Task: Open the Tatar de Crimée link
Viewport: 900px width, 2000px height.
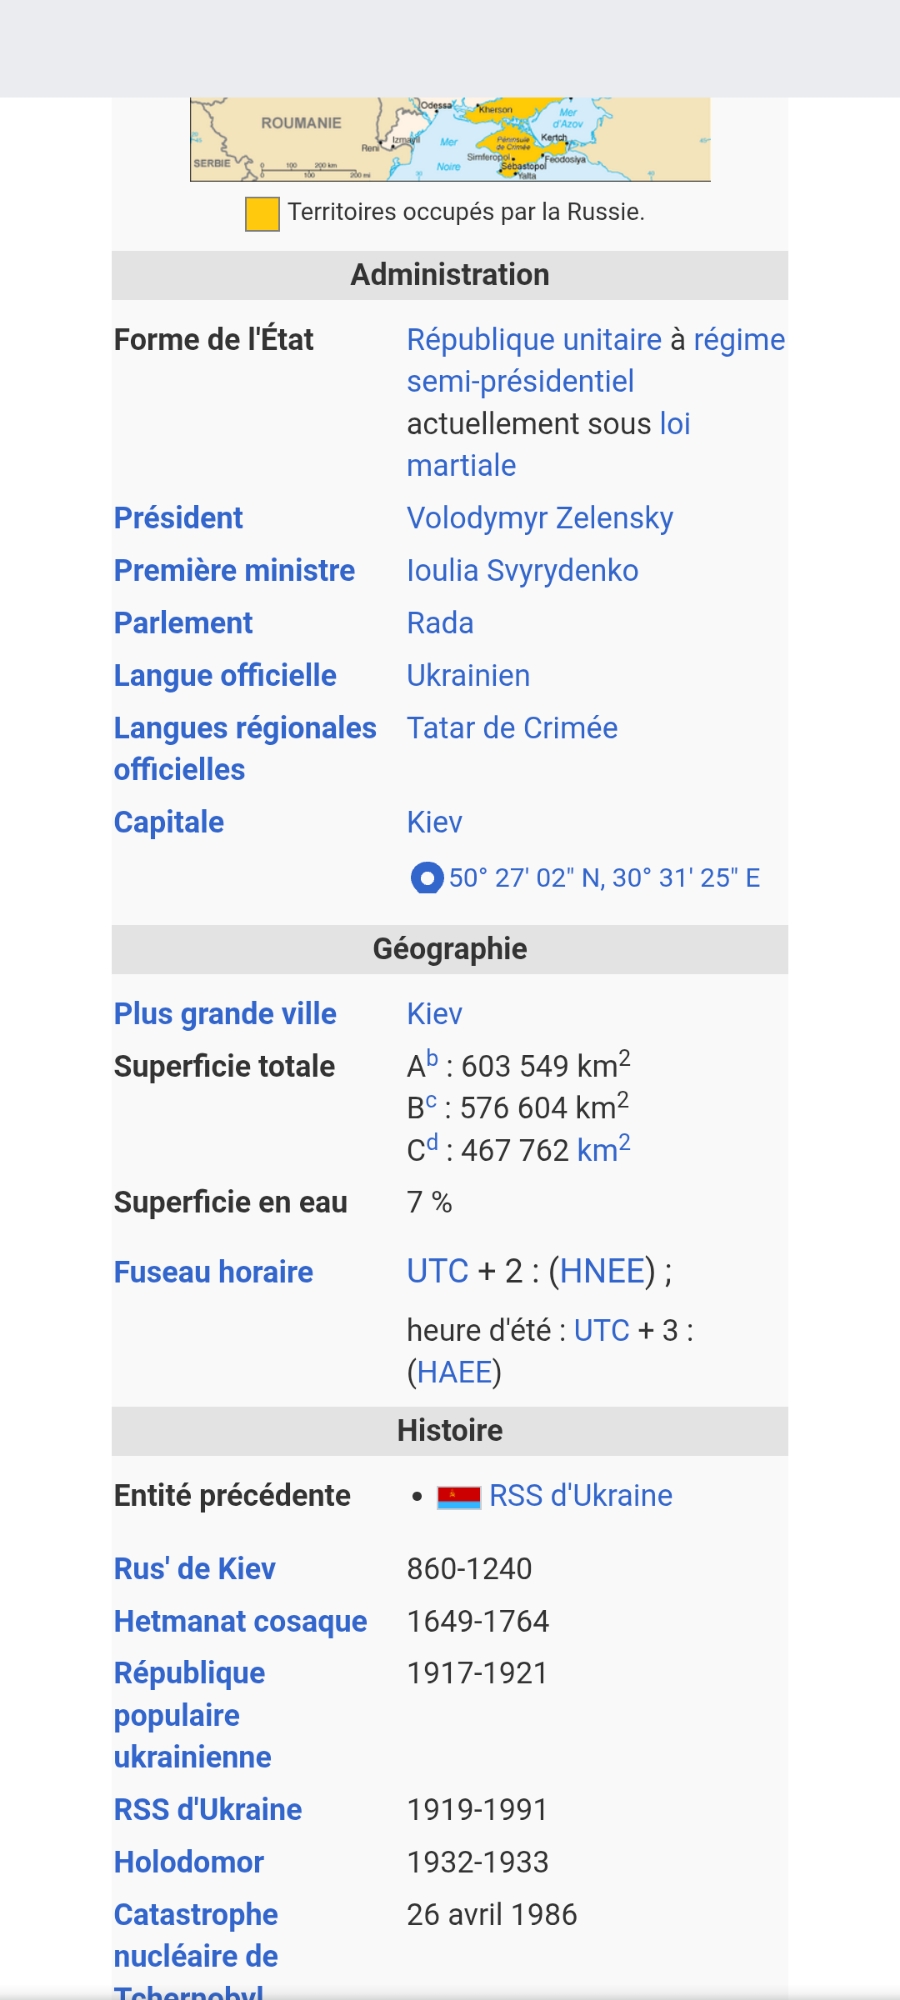Action: (x=512, y=728)
